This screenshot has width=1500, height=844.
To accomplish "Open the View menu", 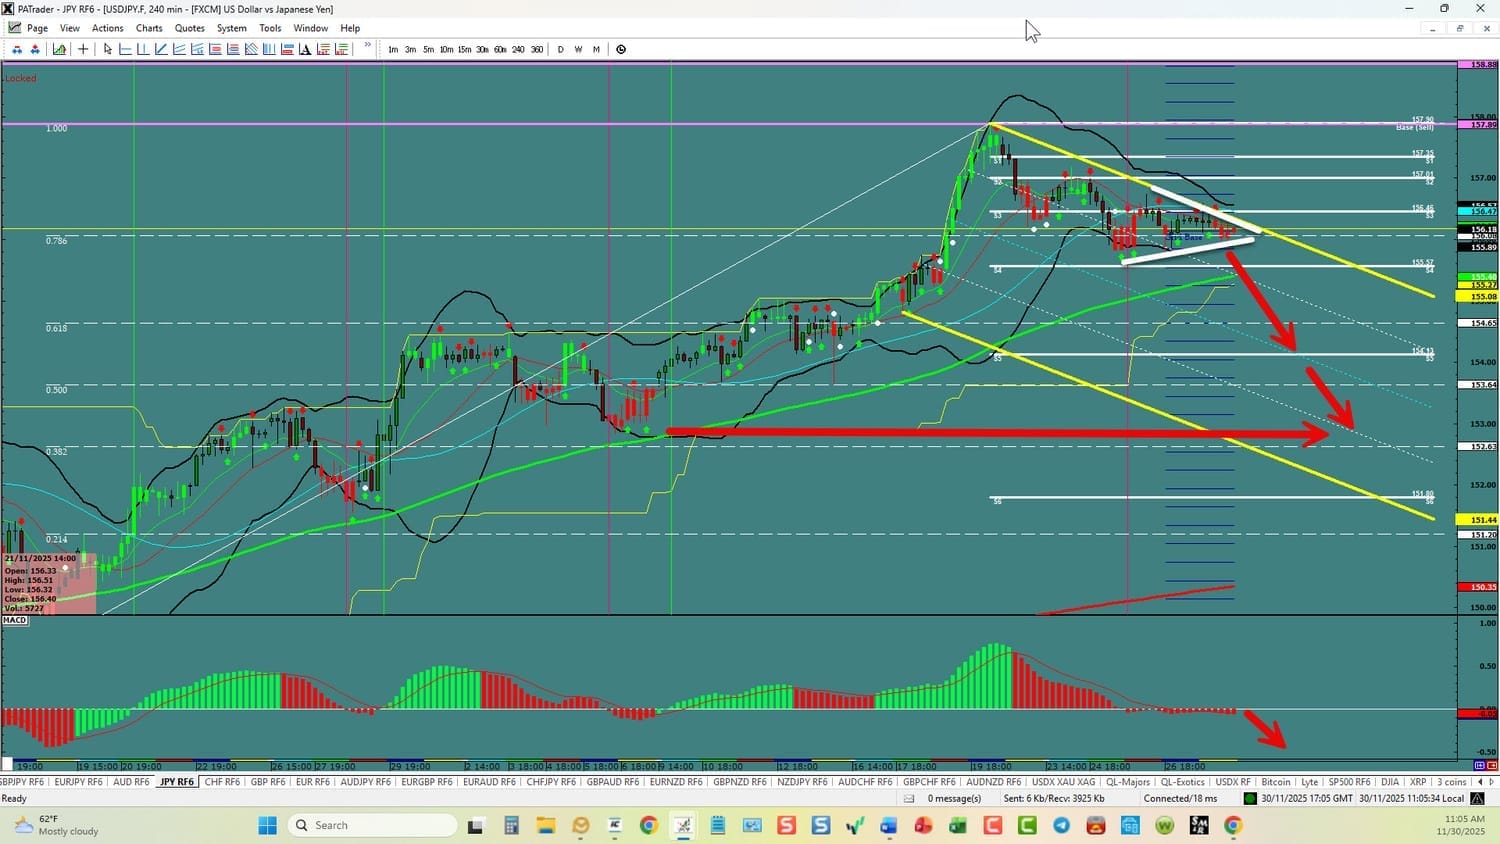I will pos(70,28).
